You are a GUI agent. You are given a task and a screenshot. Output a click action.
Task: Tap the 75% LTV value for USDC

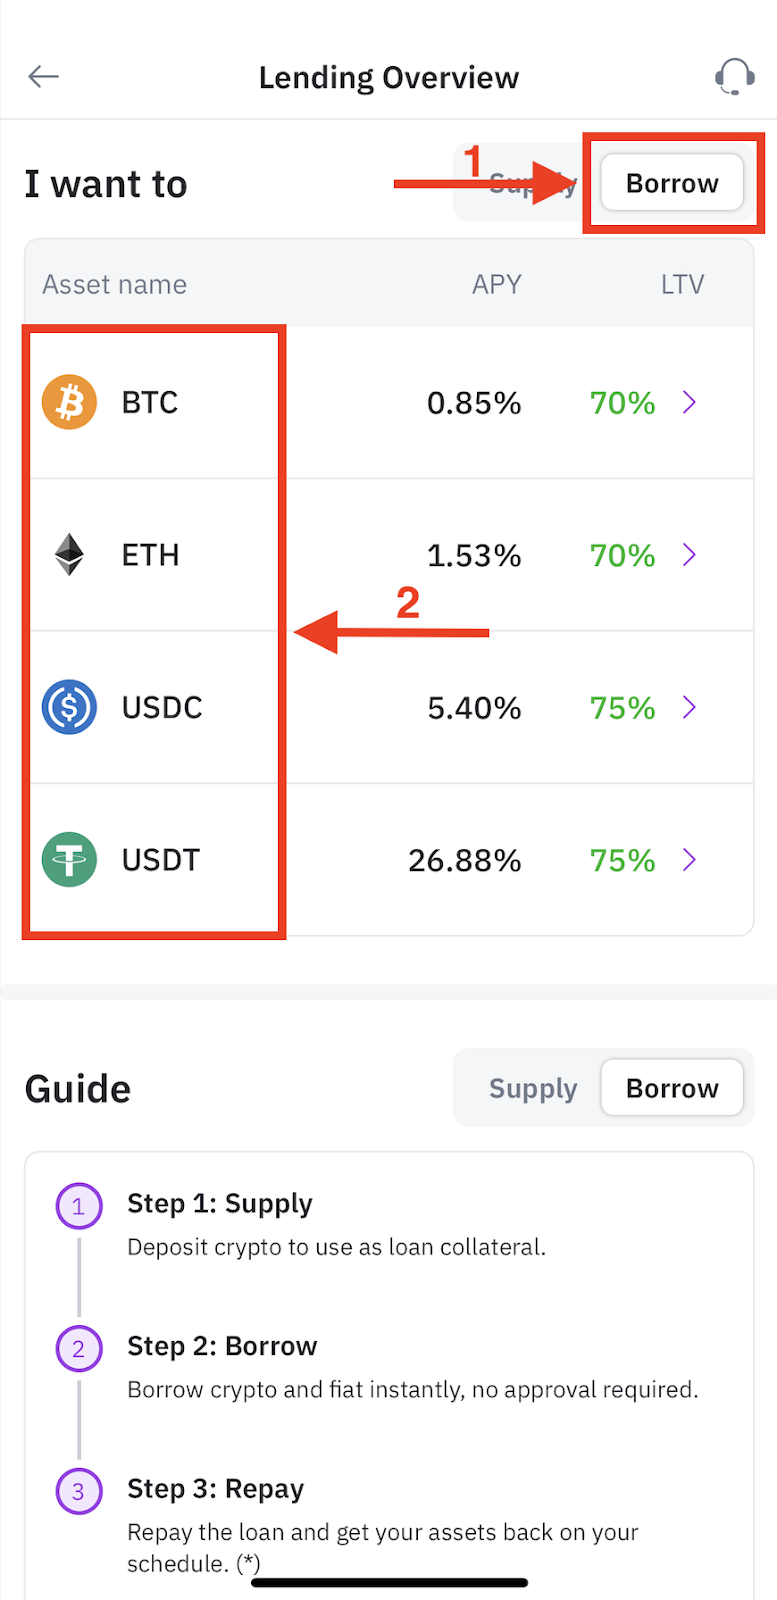coord(622,708)
